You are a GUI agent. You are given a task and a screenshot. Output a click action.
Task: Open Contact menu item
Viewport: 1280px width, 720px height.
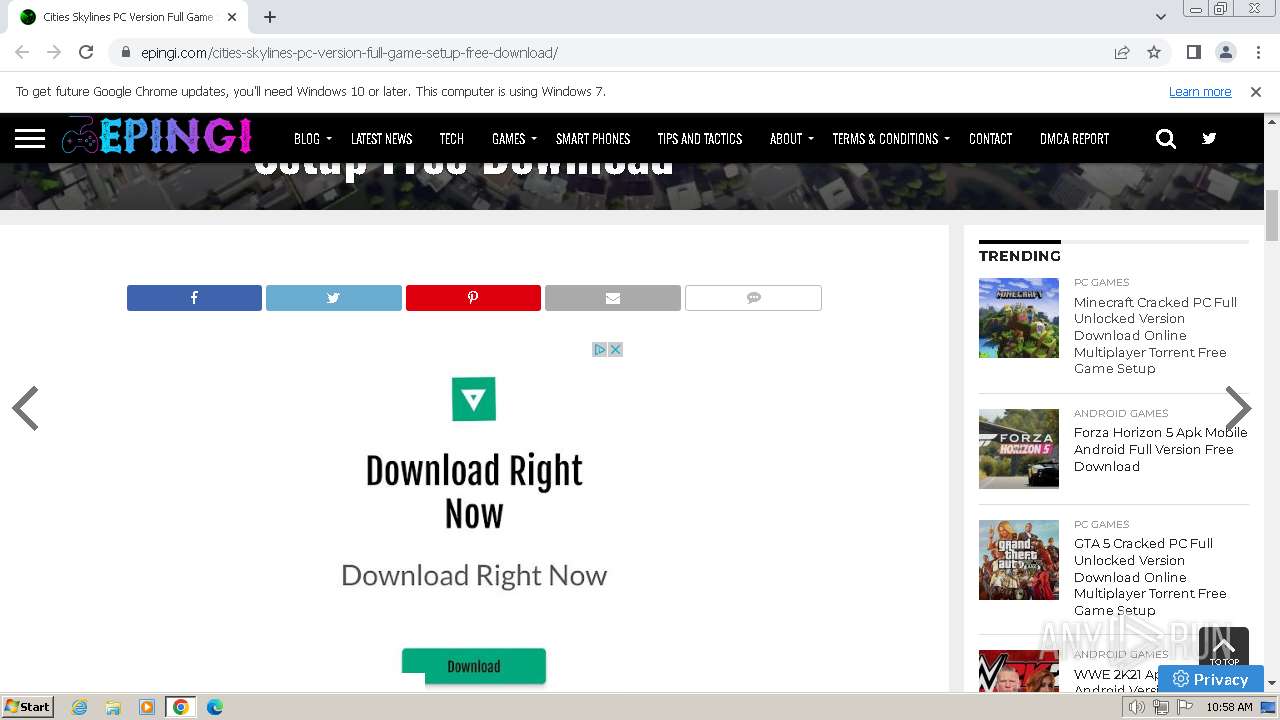pos(990,139)
